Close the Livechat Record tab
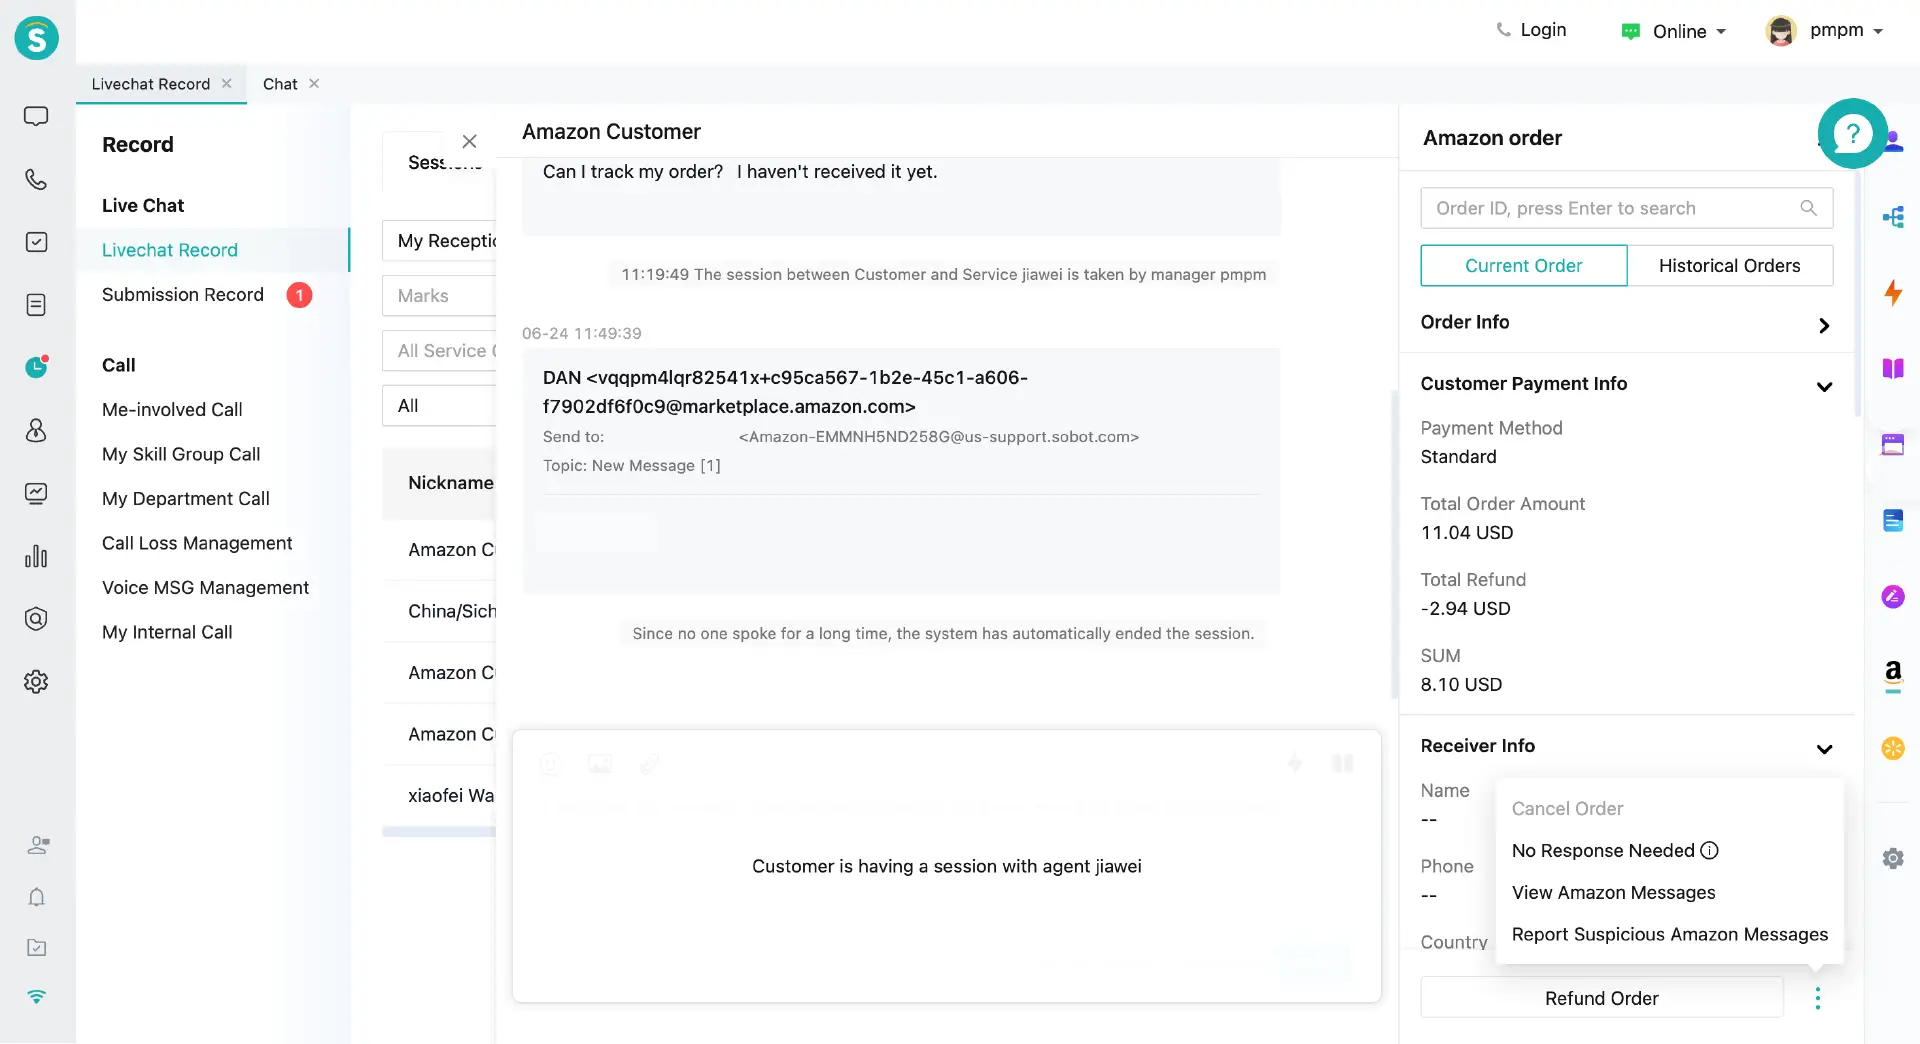This screenshot has height=1044, width=1920. pos(227,84)
